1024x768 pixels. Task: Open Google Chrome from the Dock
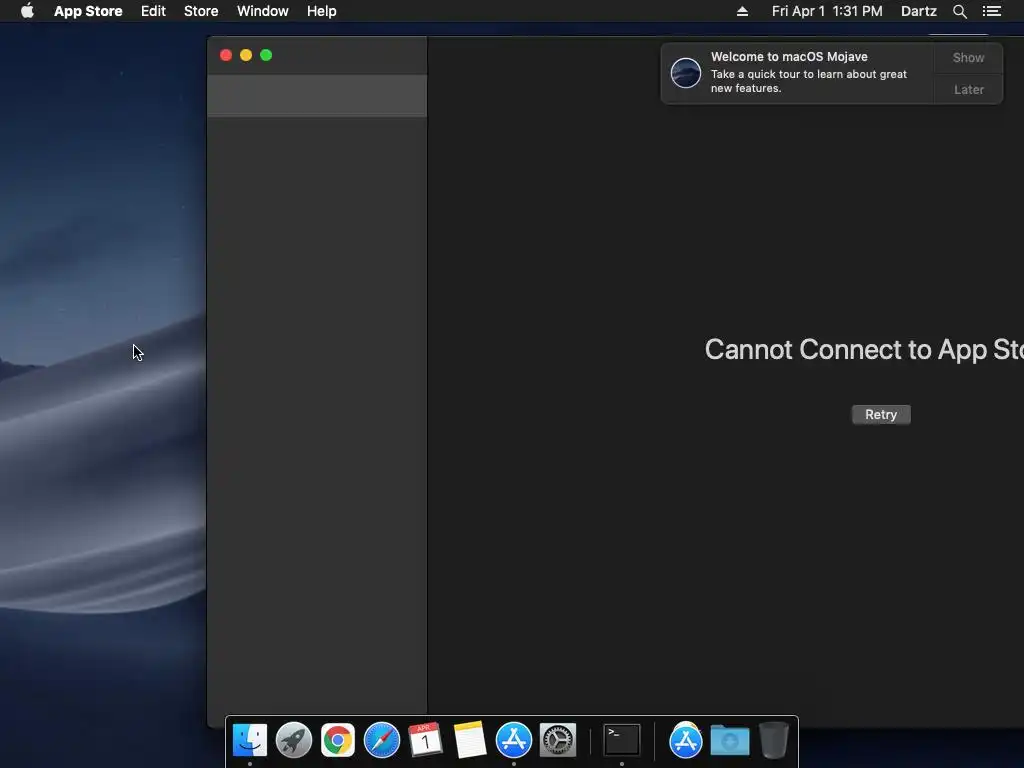338,741
